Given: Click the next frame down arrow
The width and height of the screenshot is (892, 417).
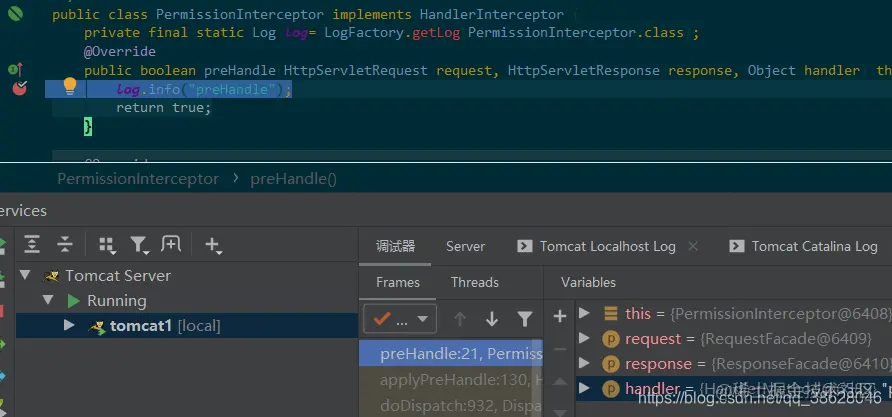Looking at the screenshot, I should (492, 319).
